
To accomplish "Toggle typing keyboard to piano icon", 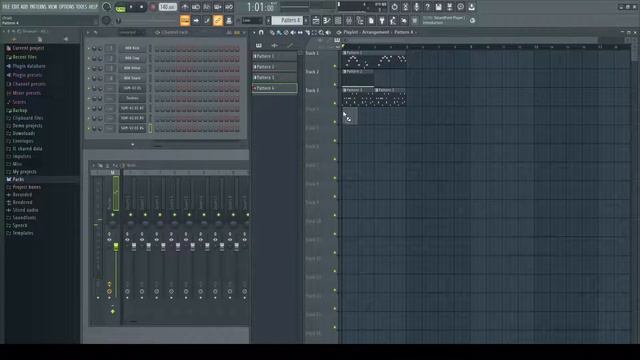I will (185, 20).
